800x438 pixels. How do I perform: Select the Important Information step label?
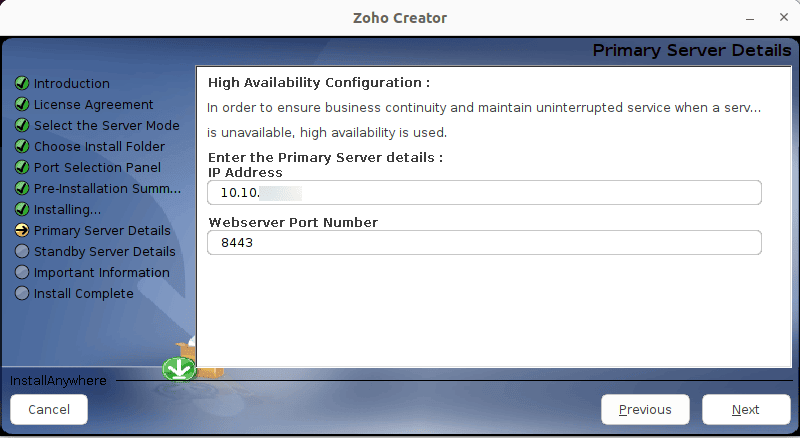(x=102, y=272)
